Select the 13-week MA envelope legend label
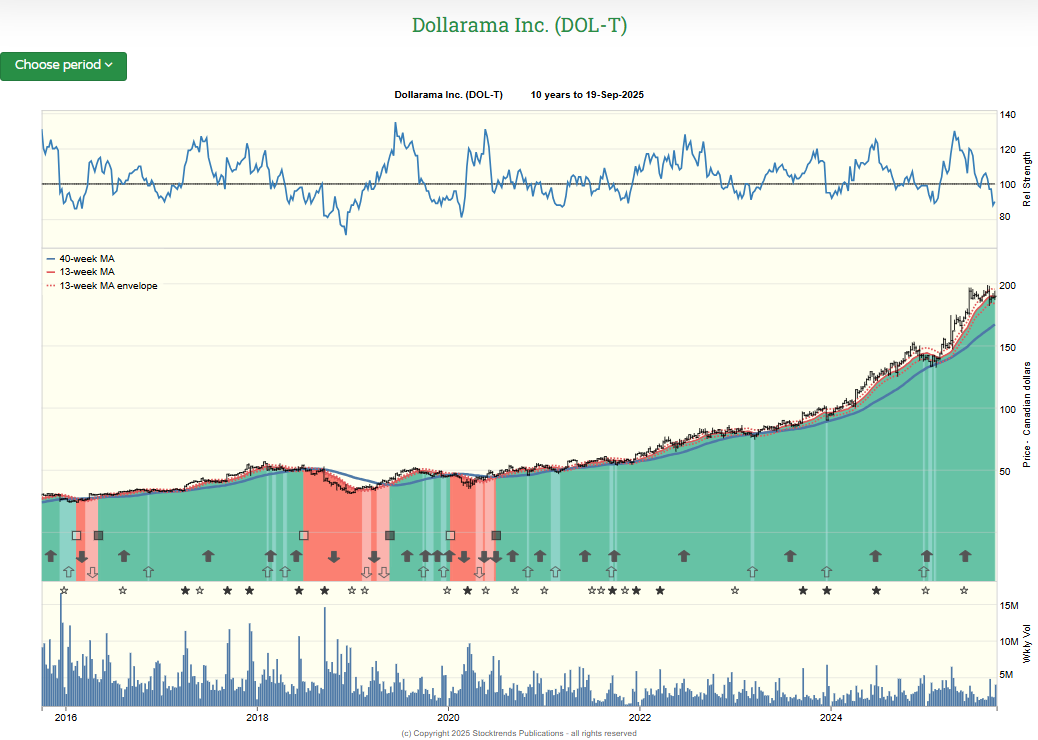This screenshot has width=1038, height=740. coord(109,286)
